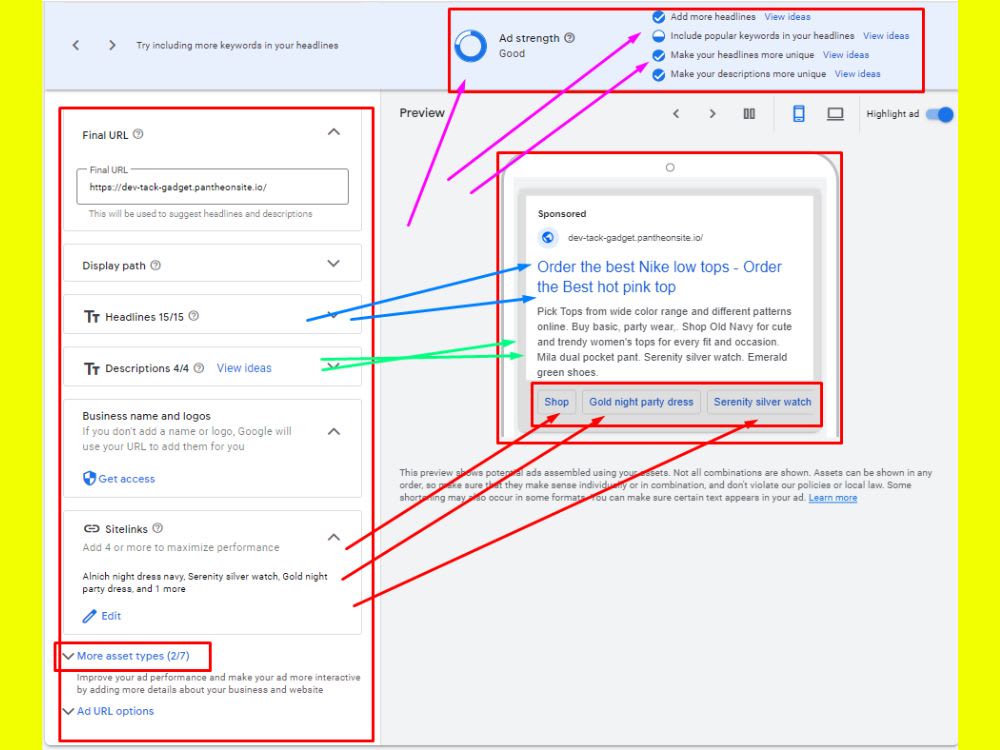Go to previous suggestion using the left arrow
This screenshot has width=1000, height=750.
pyautogui.click(x=76, y=45)
